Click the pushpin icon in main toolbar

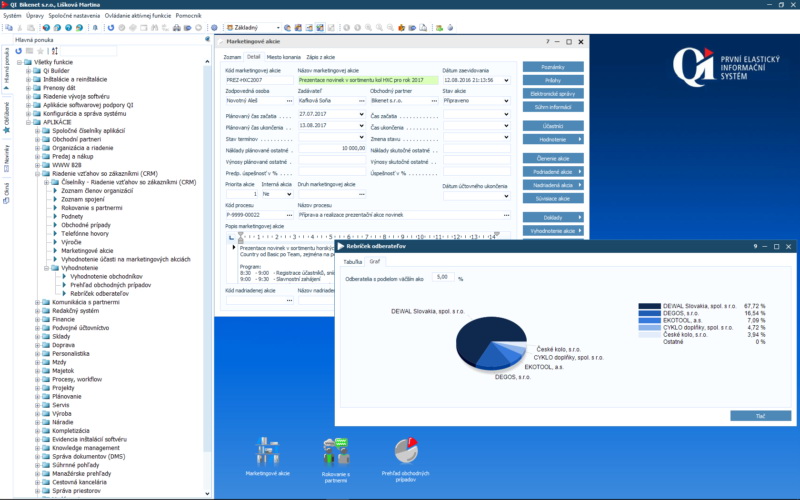tap(95, 28)
